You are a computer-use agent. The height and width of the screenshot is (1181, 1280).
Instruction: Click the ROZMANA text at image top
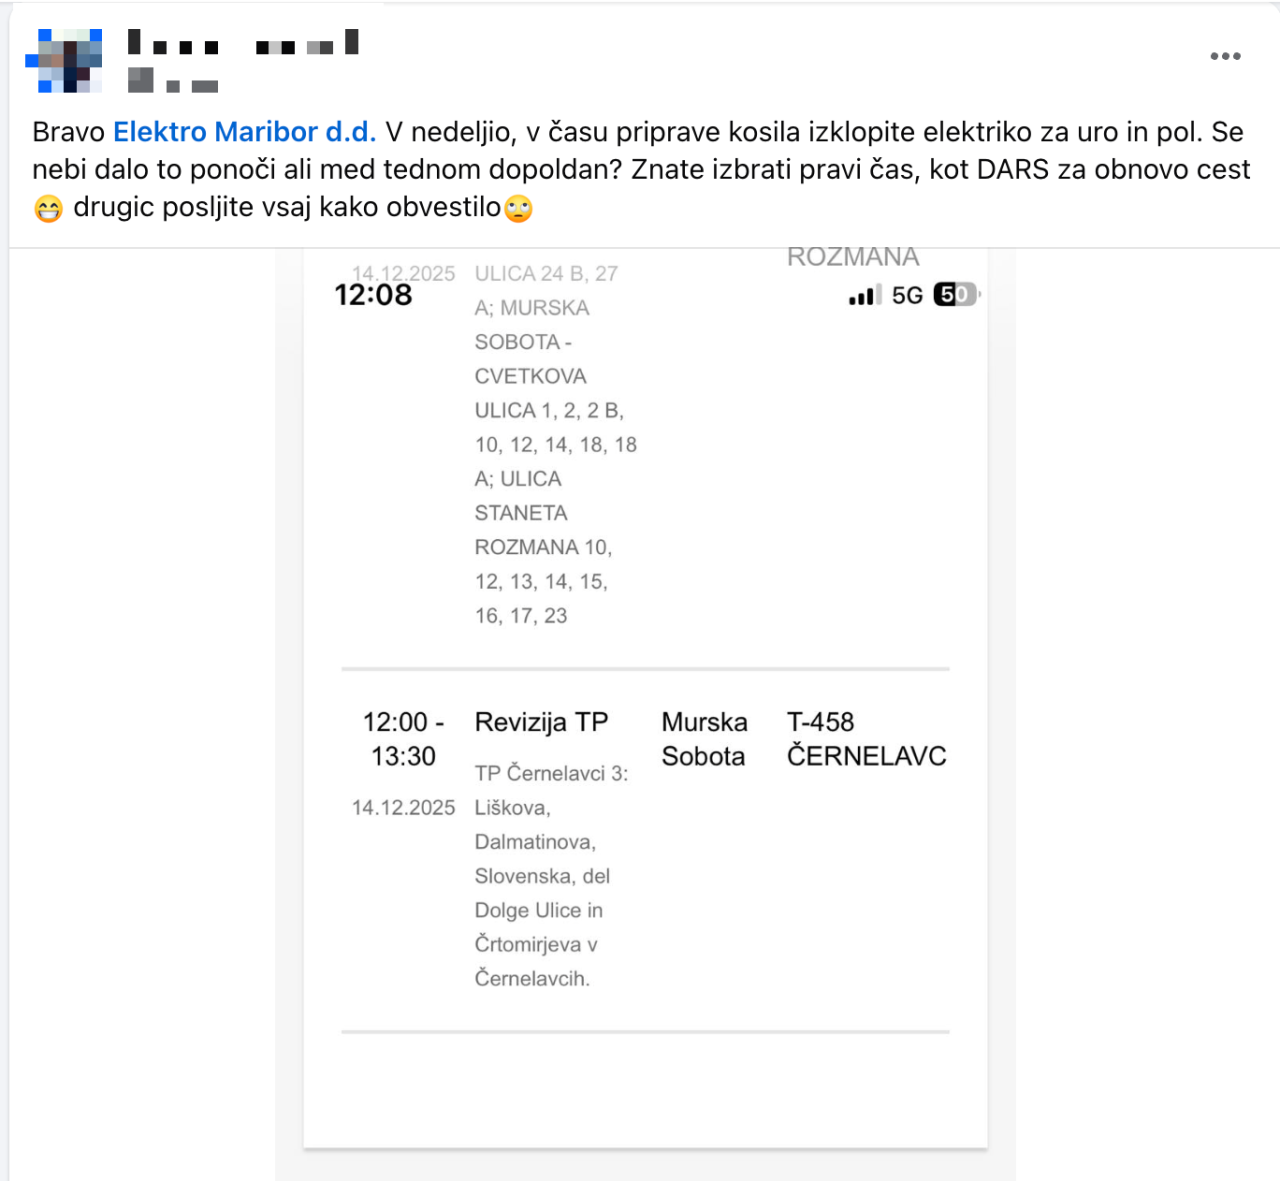853,258
